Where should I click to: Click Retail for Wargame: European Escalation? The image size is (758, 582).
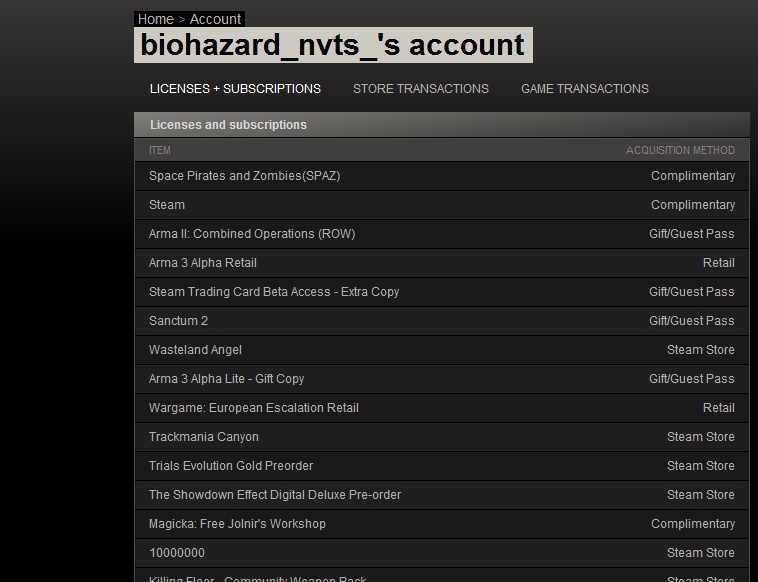click(x=718, y=408)
